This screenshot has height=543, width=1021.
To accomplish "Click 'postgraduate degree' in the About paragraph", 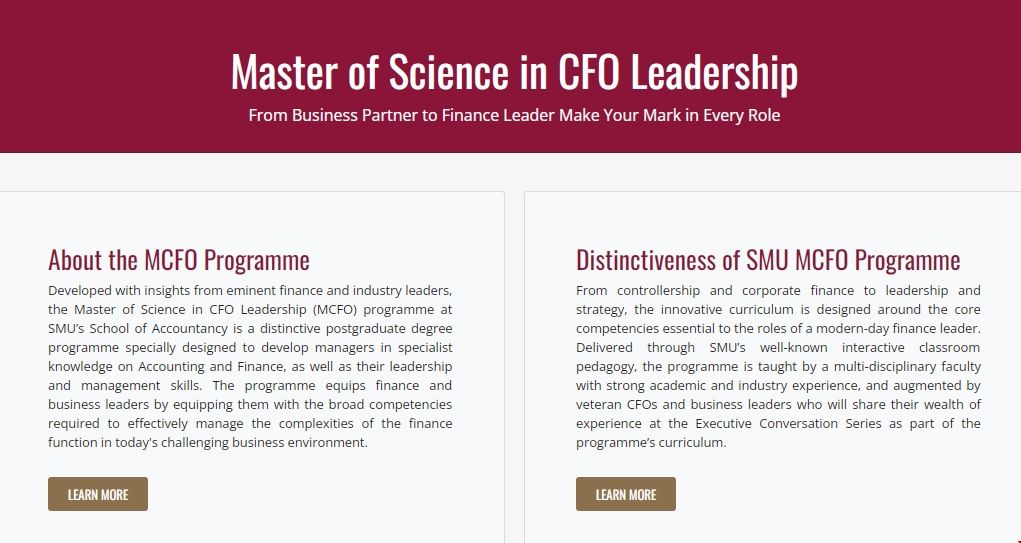I will [x=390, y=328].
